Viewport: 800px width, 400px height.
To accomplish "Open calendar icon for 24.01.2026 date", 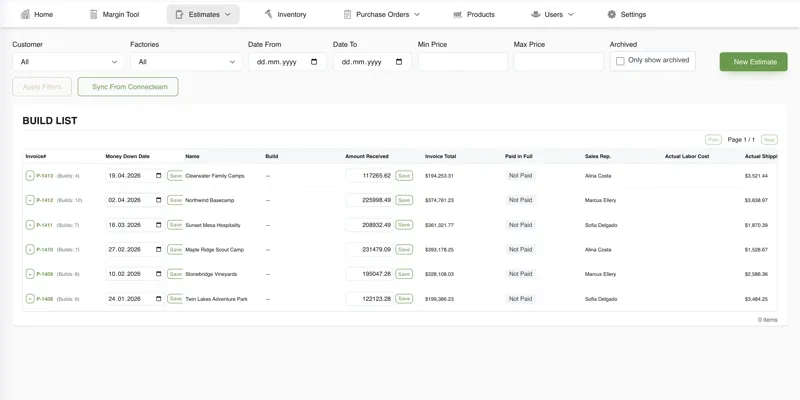I will tap(159, 298).
